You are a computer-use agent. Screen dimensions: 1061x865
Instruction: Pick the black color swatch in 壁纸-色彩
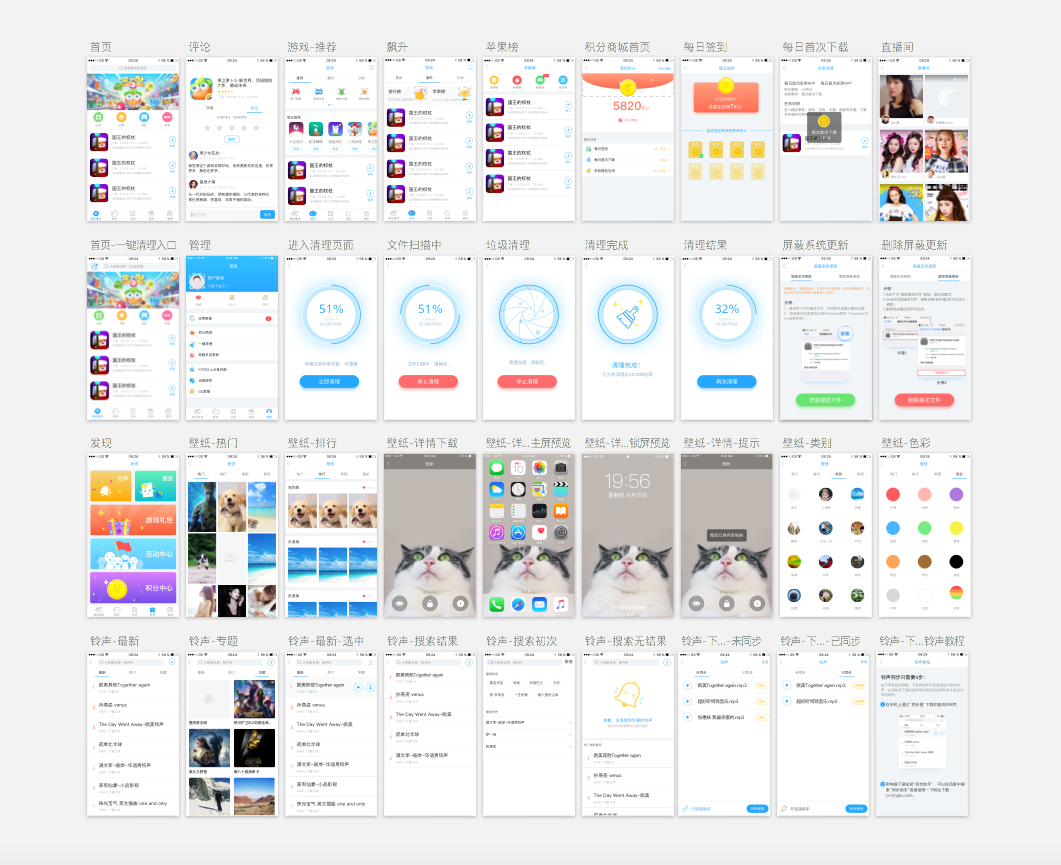click(x=956, y=561)
